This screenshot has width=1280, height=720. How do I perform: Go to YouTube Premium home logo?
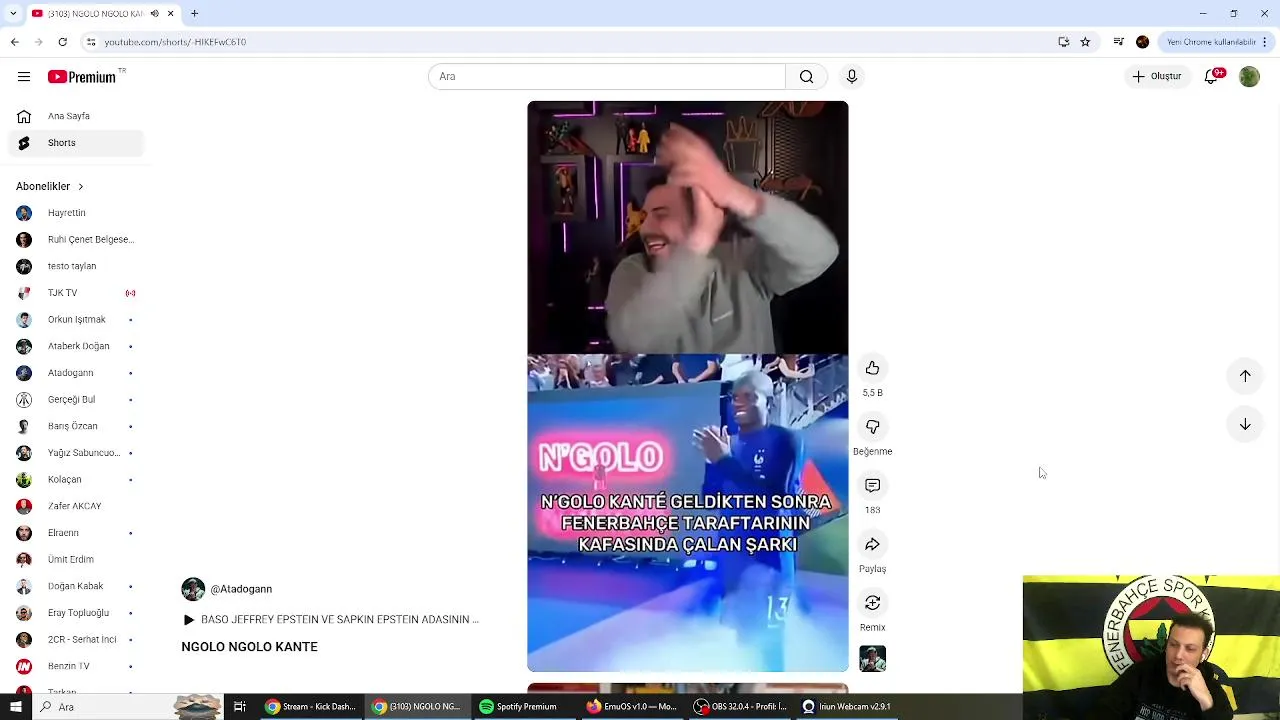click(x=82, y=77)
